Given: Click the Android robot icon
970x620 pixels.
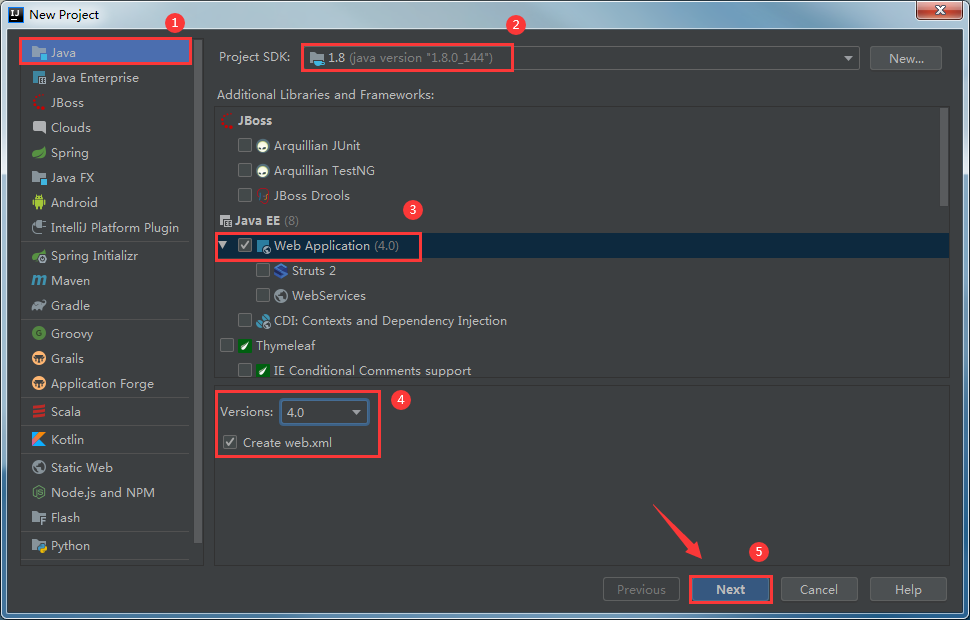Looking at the screenshot, I should click(x=39, y=202).
